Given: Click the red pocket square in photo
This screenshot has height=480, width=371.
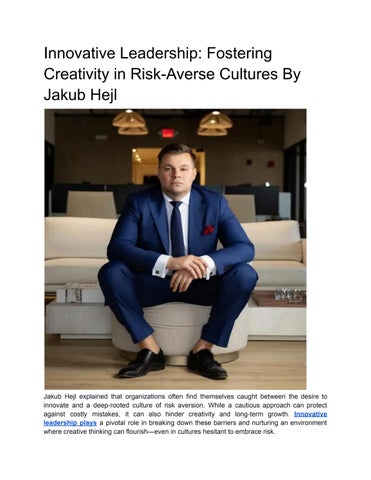Looking at the screenshot, I should point(209,229).
